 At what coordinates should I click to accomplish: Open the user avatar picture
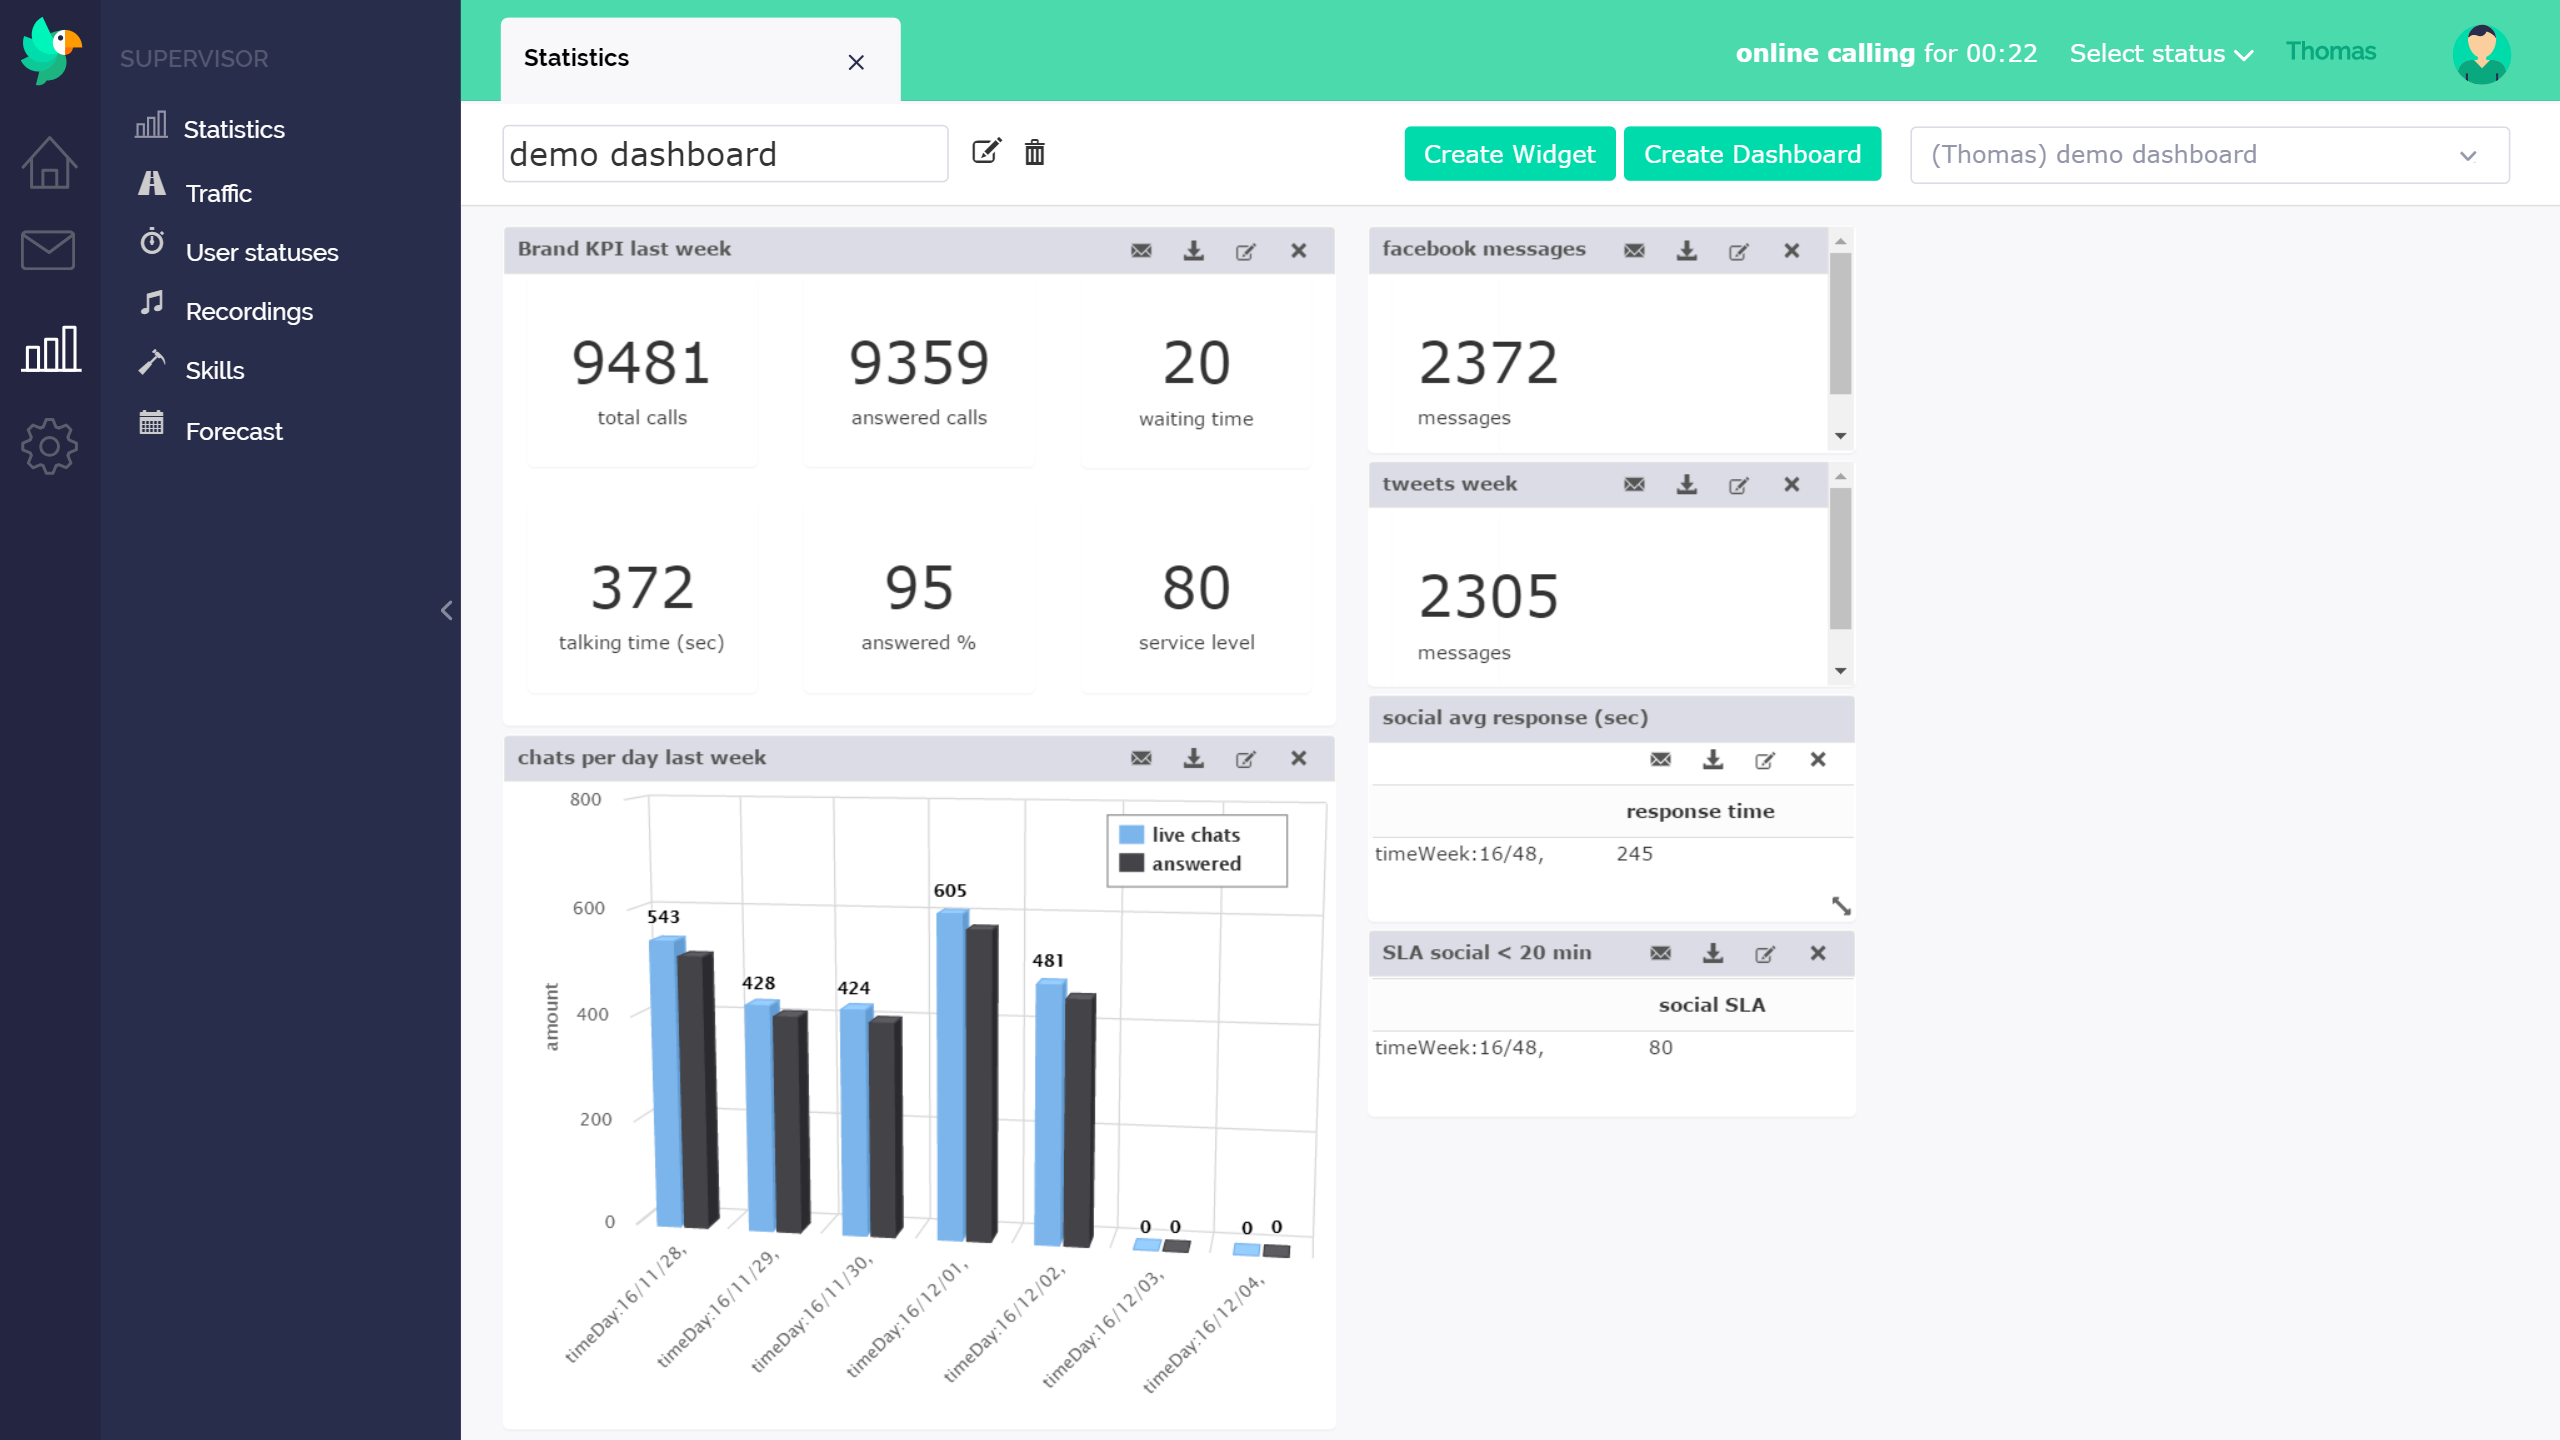click(x=2481, y=54)
